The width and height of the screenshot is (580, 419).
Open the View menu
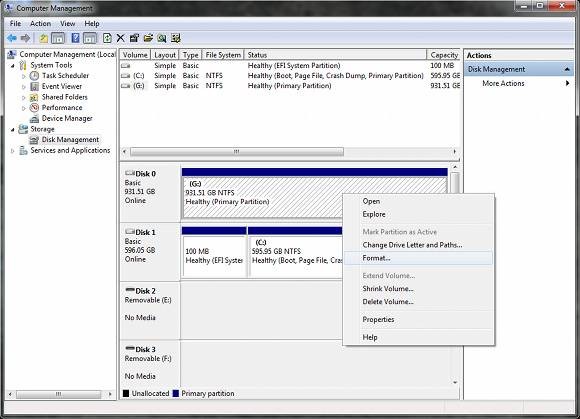[68, 24]
